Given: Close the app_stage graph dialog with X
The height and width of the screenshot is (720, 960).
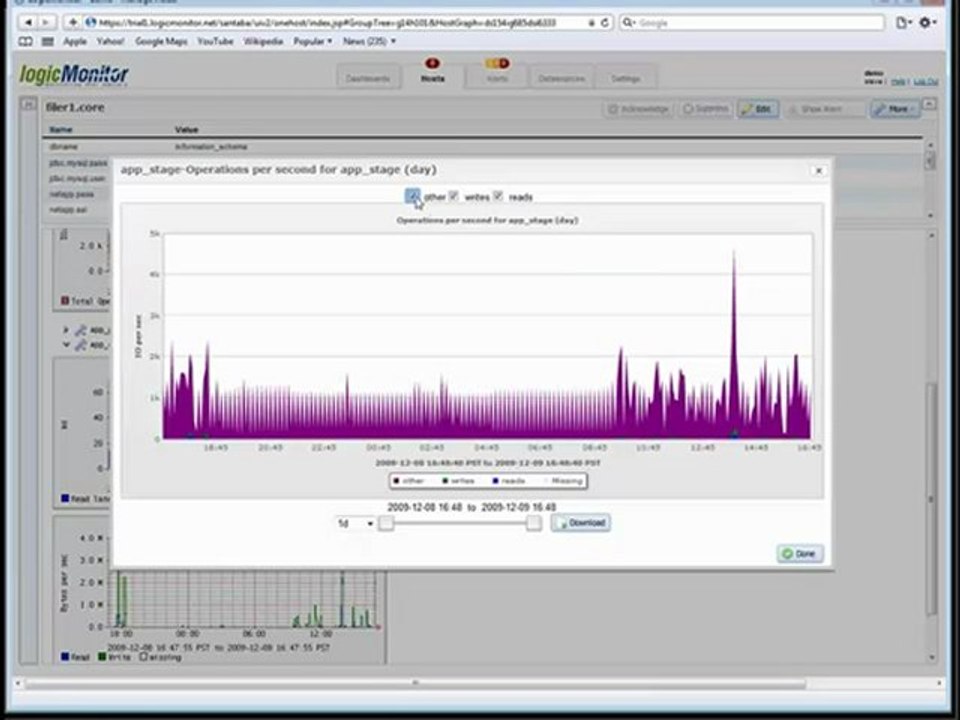Looking at the screenshot, I should point(819,171).
